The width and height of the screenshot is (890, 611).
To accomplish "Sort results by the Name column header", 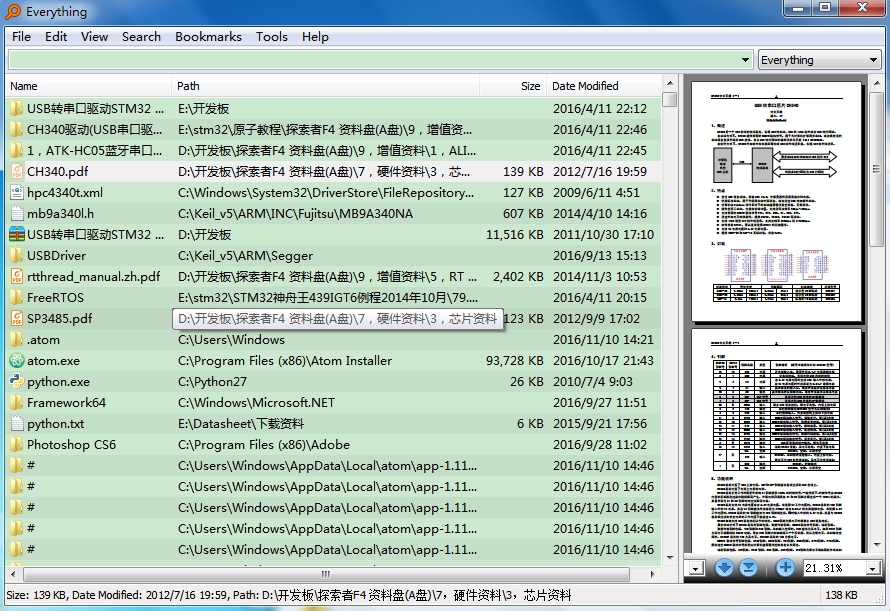I will tap(89, 86).
